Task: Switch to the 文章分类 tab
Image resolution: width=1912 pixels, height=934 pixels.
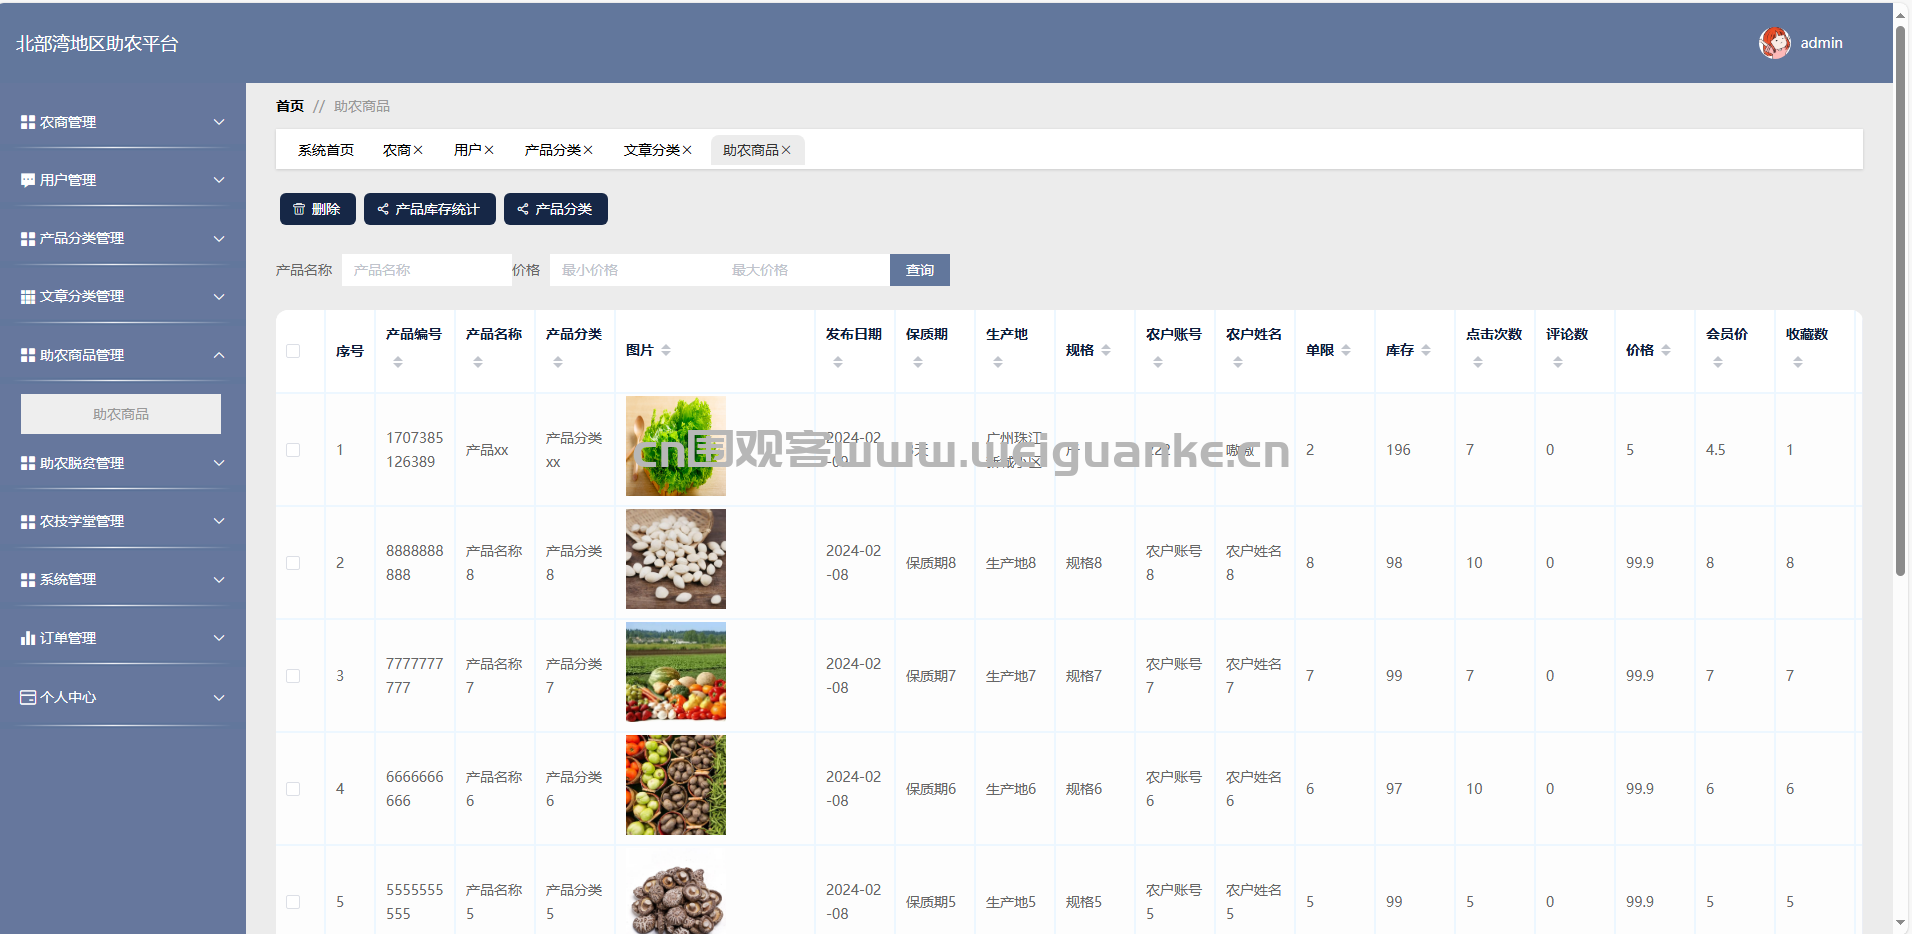Action: point(652,150)
